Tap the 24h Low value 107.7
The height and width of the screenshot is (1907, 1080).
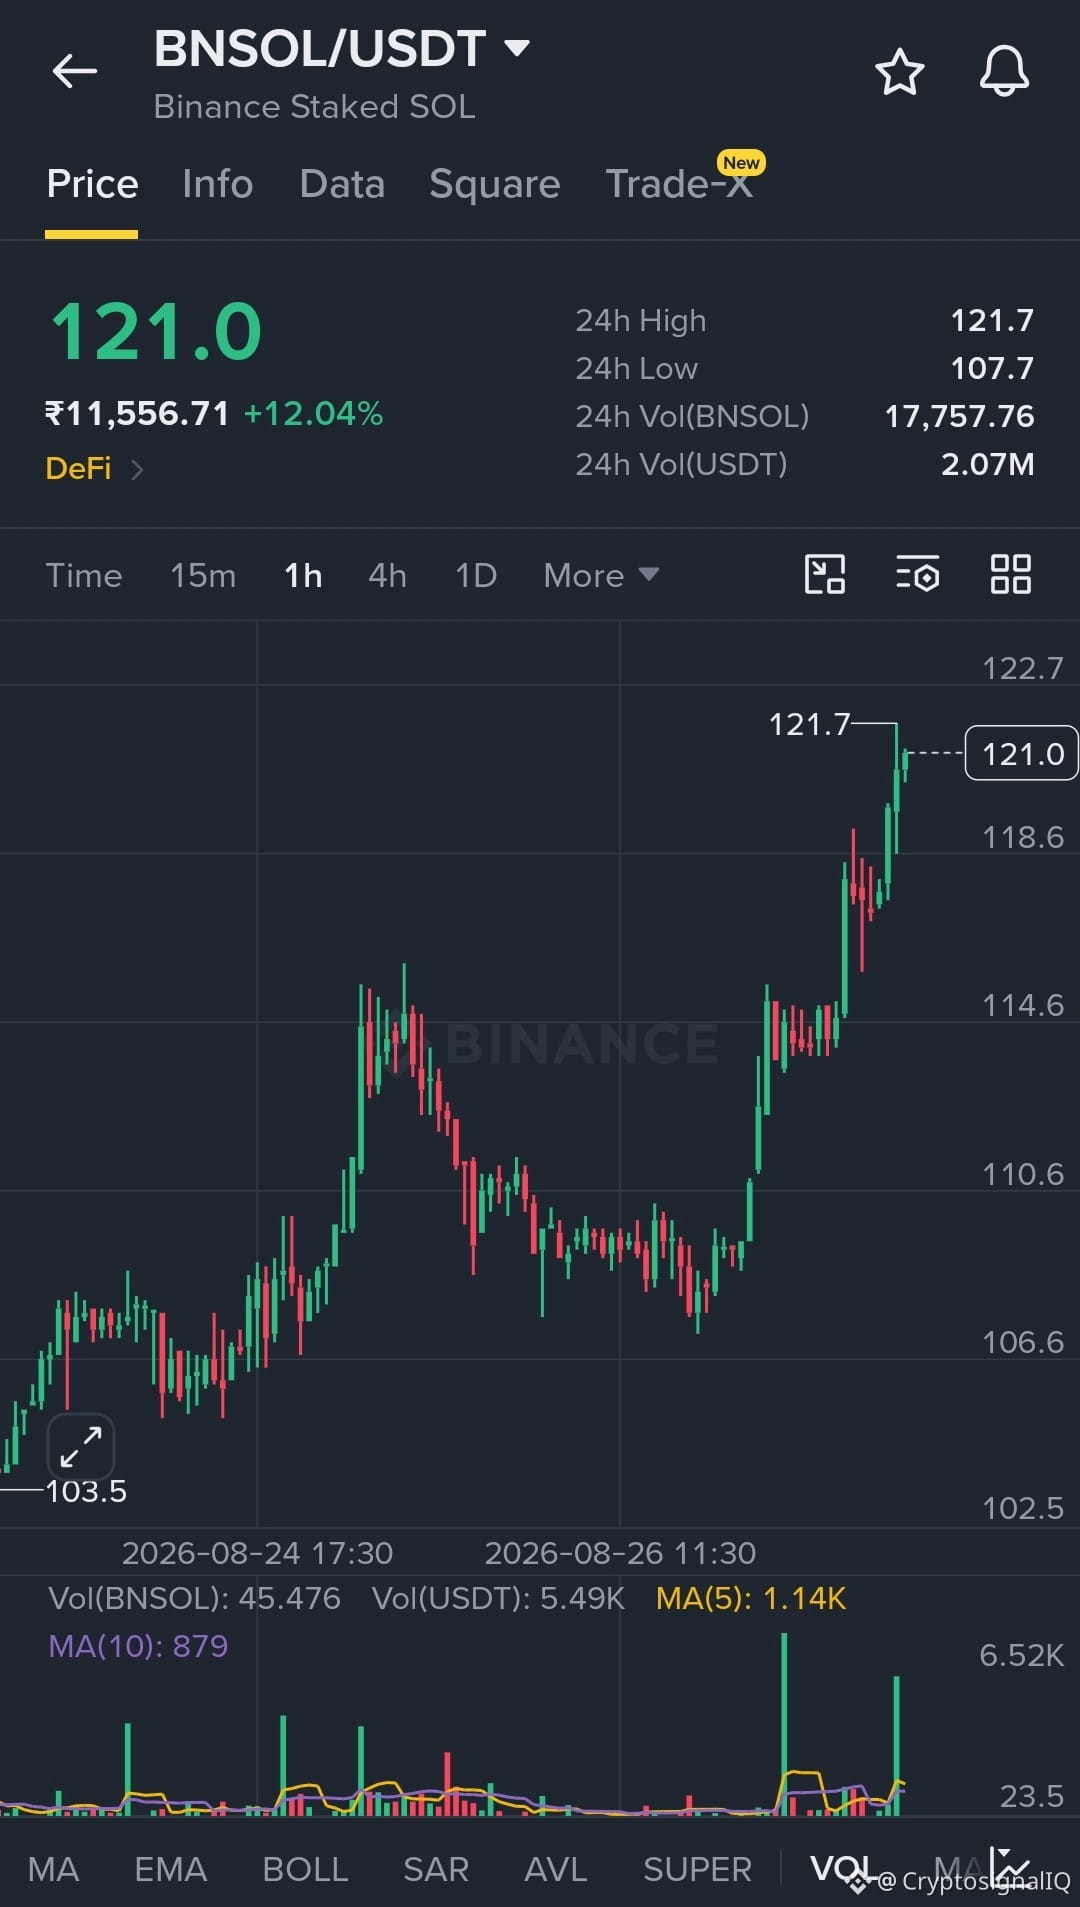(992, 368)
